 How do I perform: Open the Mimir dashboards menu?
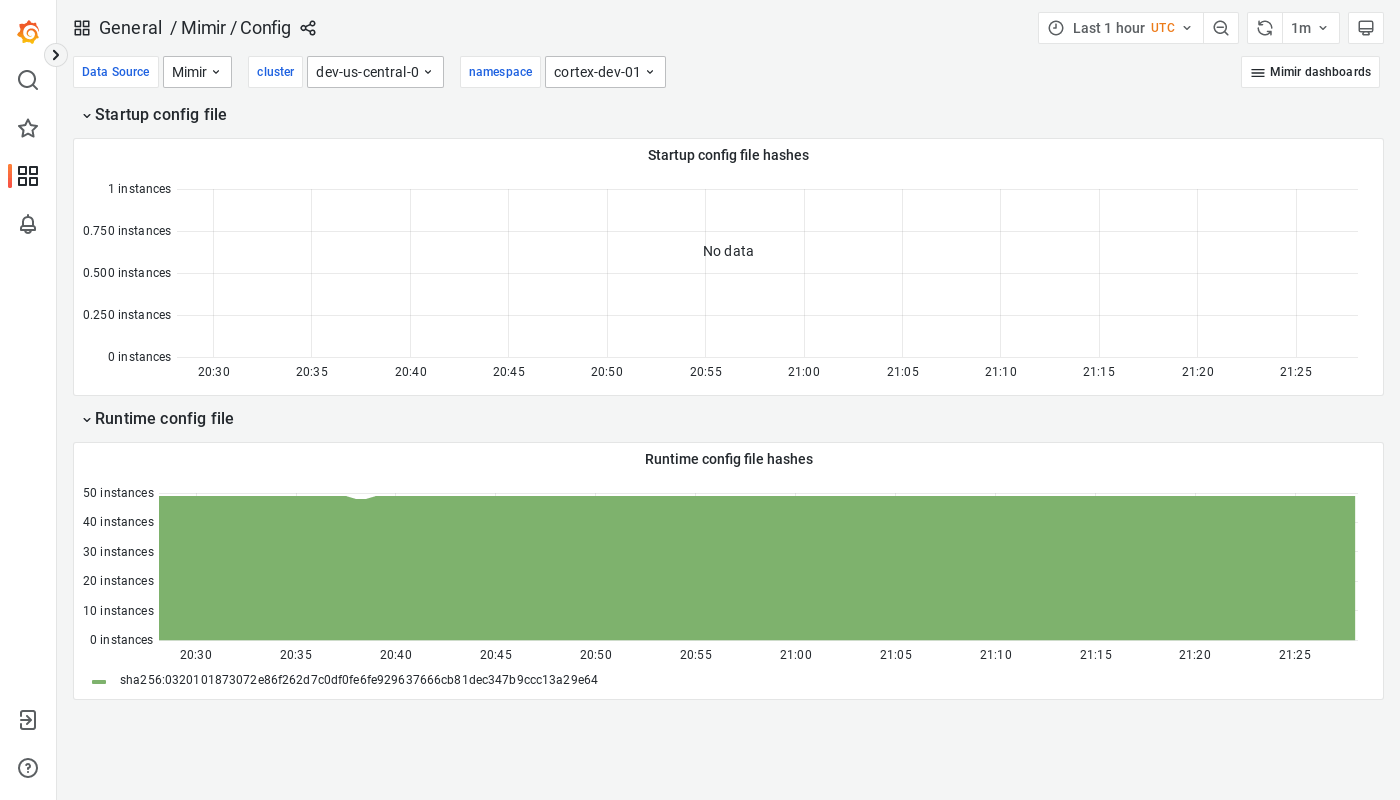point(1310,72)
